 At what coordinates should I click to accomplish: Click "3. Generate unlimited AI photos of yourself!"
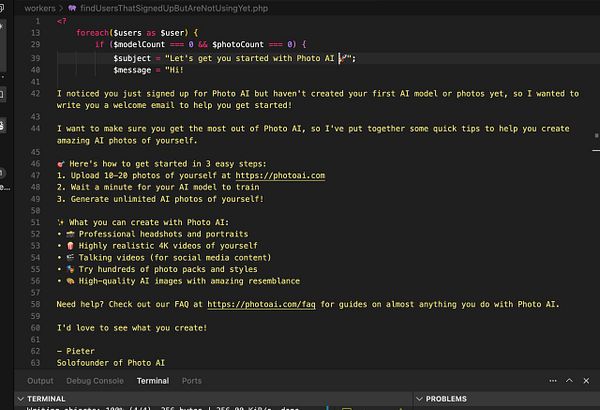pos(160,199)
